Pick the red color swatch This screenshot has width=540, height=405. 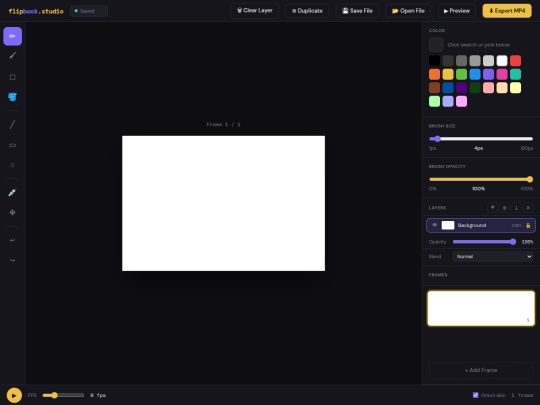(x=516, y=61)
